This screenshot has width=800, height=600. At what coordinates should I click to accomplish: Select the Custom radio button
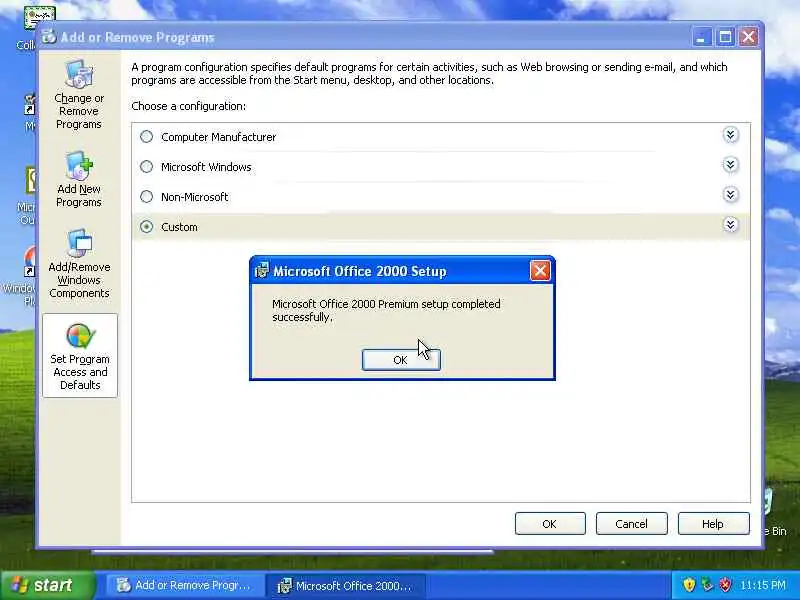point(146,227)
